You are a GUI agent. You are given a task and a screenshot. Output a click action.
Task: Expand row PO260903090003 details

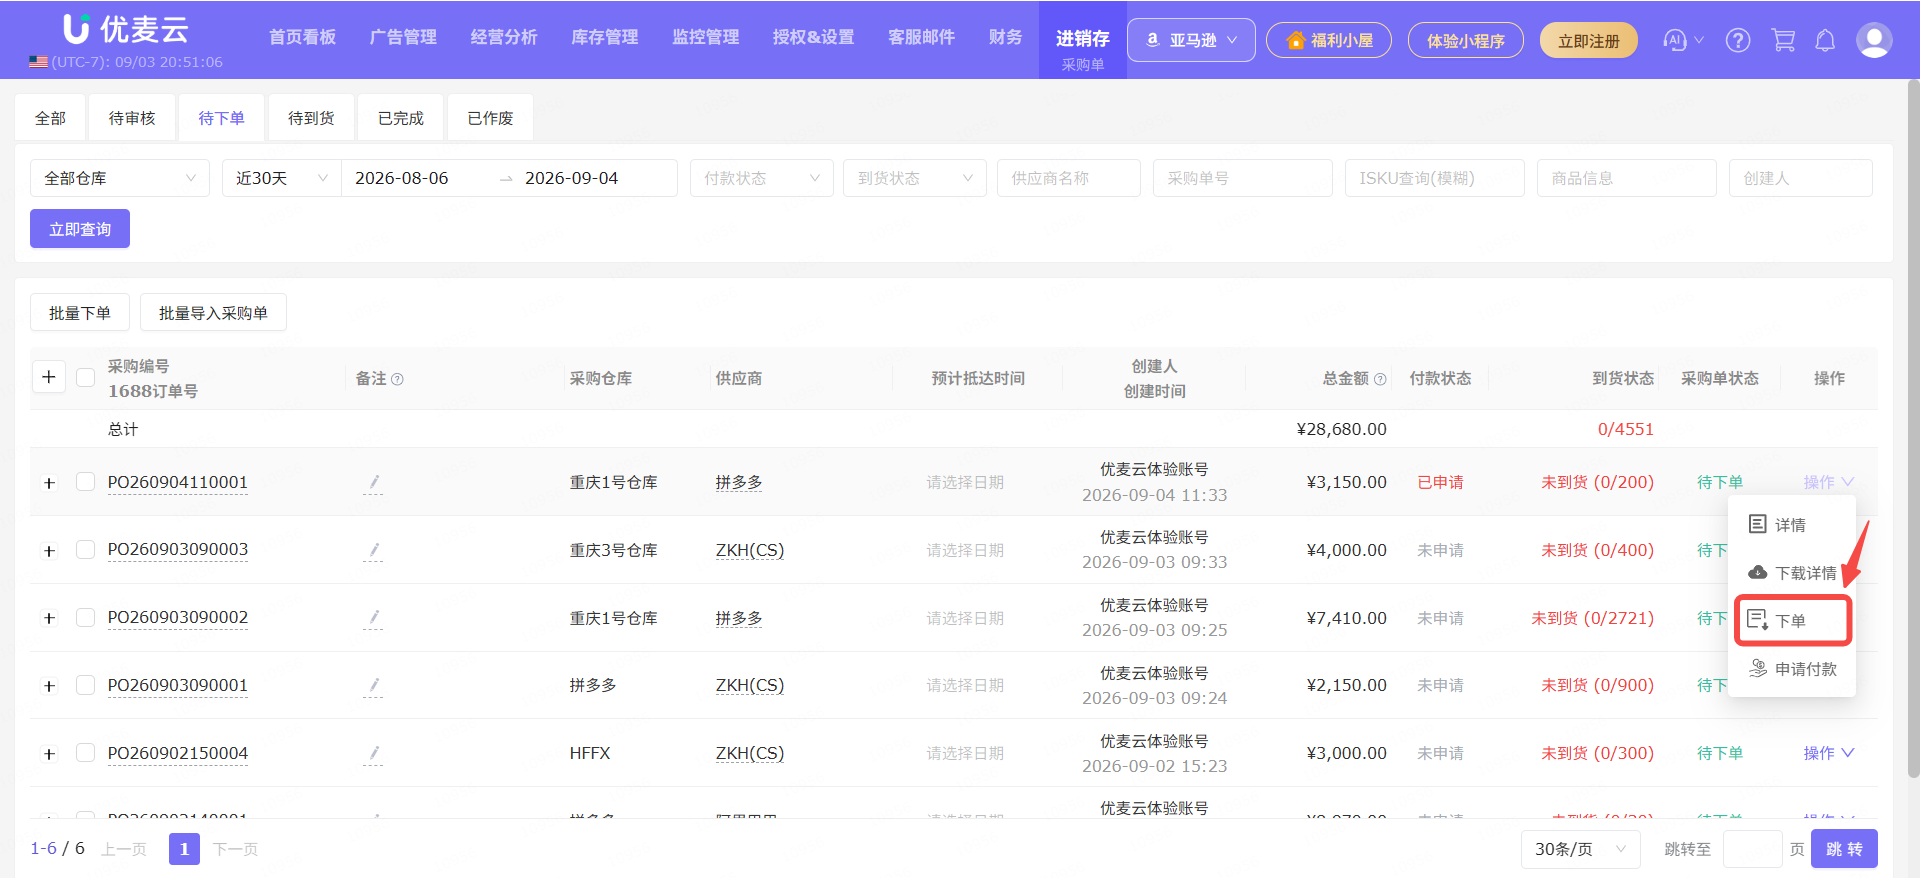coord(49,551)
